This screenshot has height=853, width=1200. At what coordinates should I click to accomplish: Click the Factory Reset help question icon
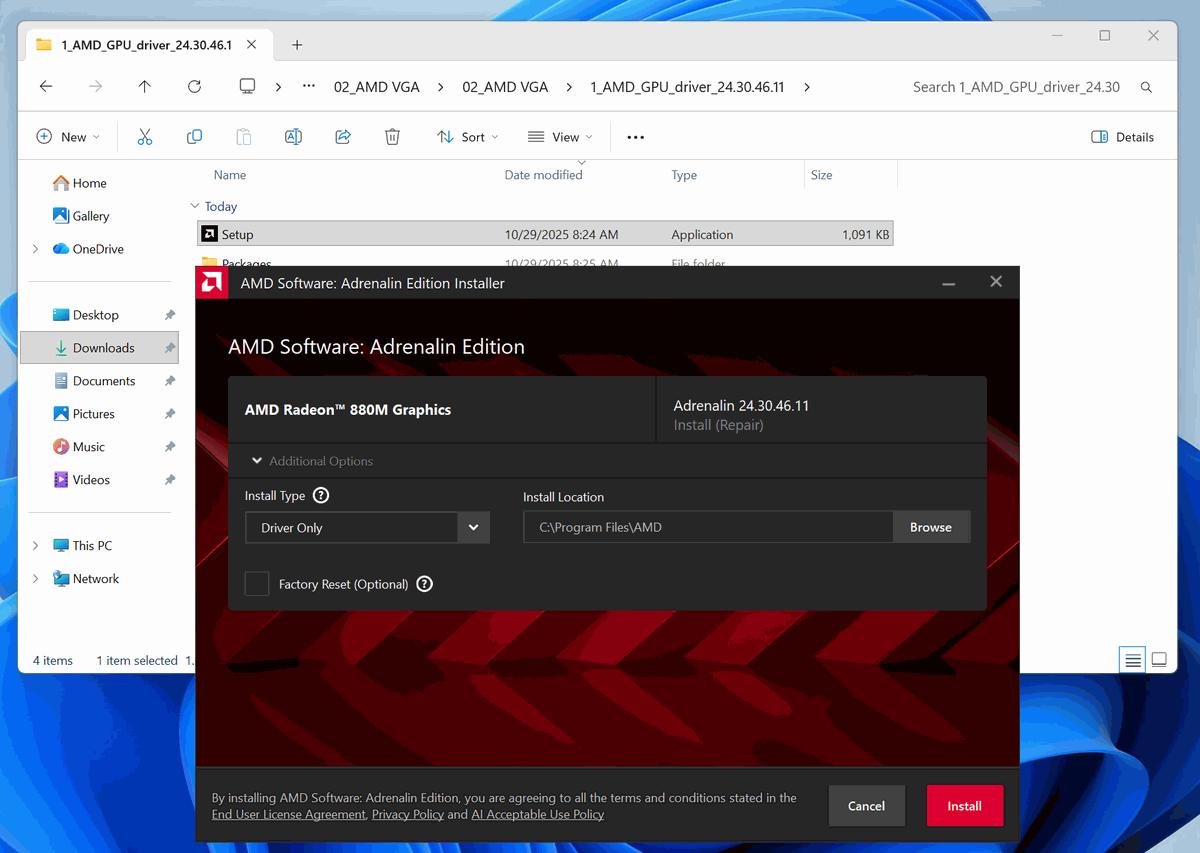(x=424, y=584)
